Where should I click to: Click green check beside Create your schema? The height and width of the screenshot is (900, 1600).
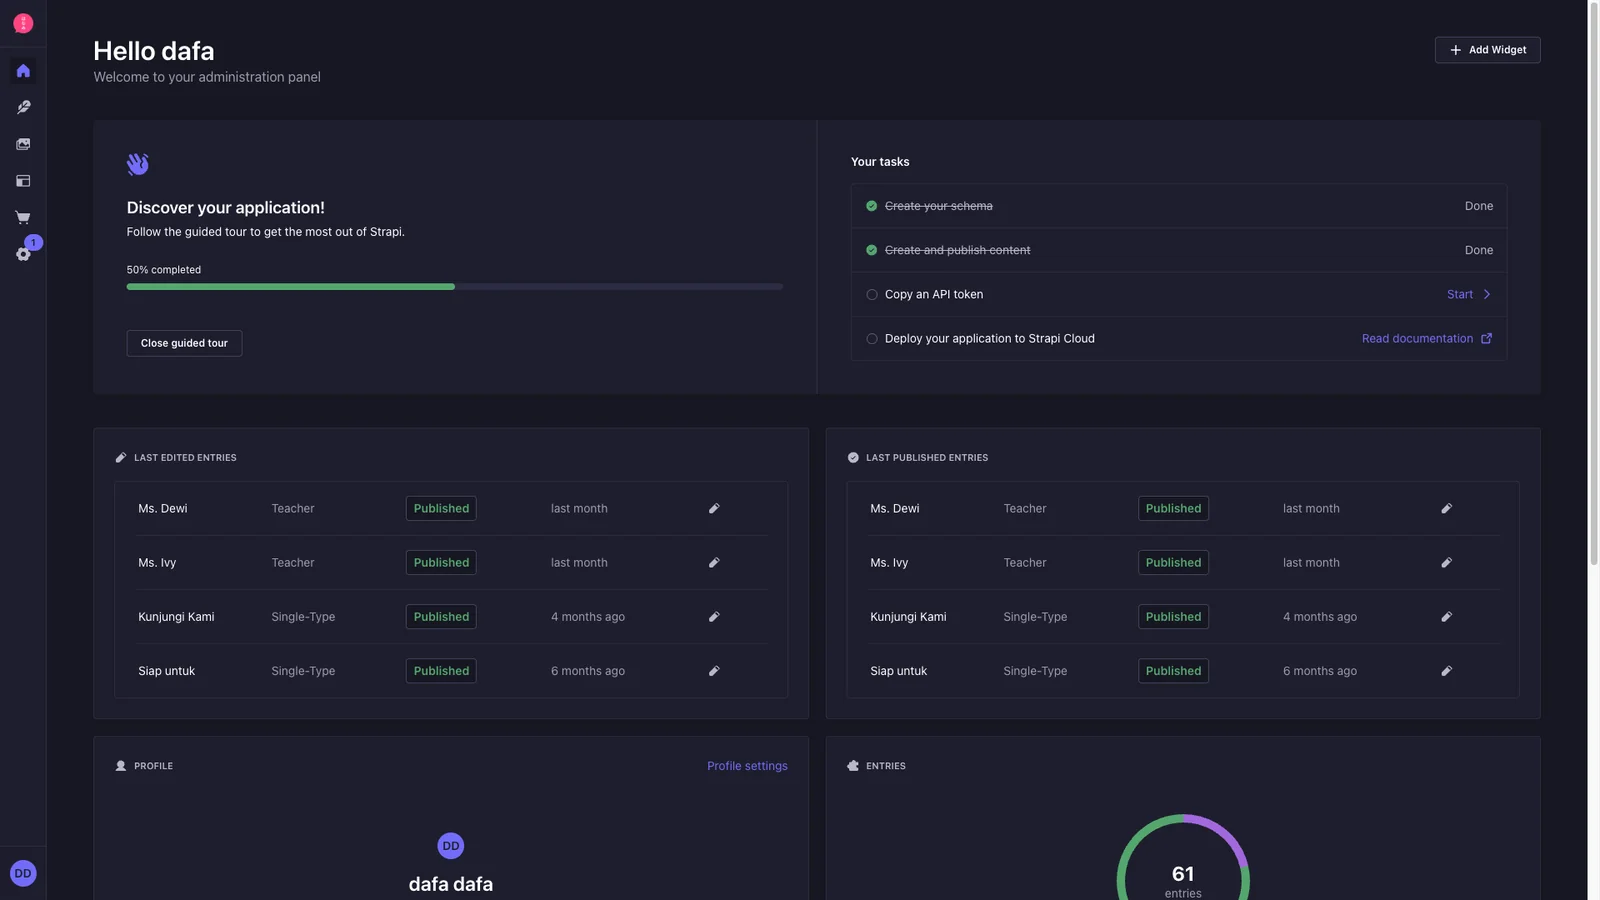(872, 206)
